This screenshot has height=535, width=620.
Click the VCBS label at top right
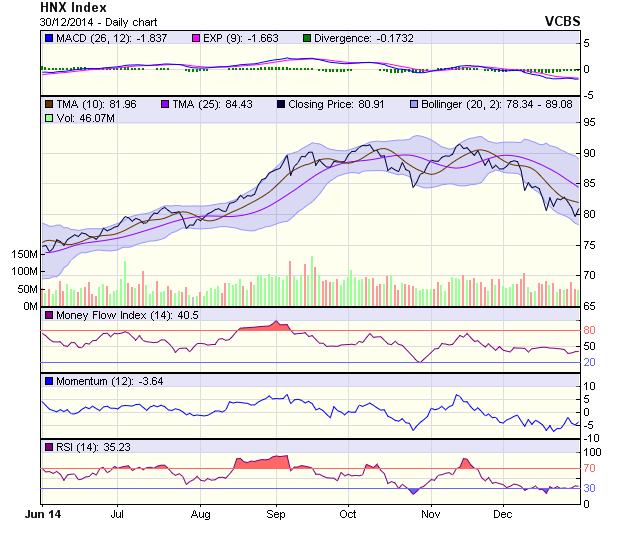562,21
